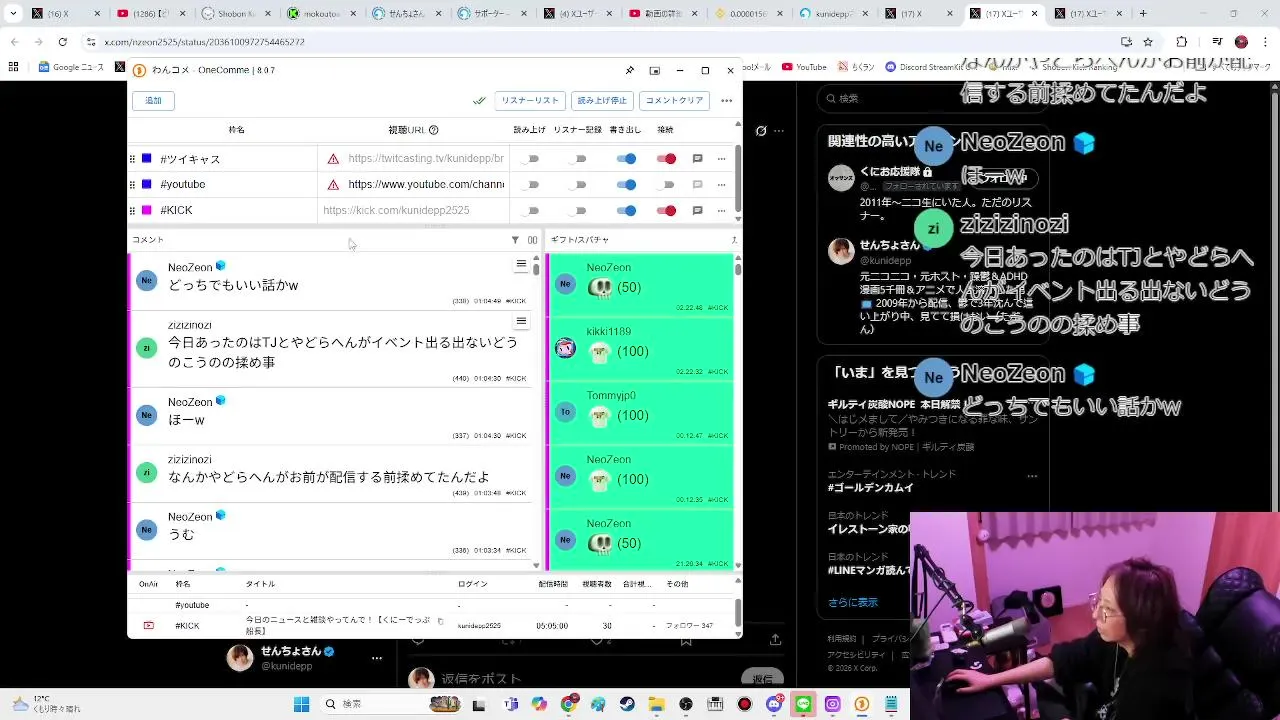Open the three-dot menu next to せんちょさん
Image resolution: width=1280 pixels, height=720 pixels.
coord(377,657)
